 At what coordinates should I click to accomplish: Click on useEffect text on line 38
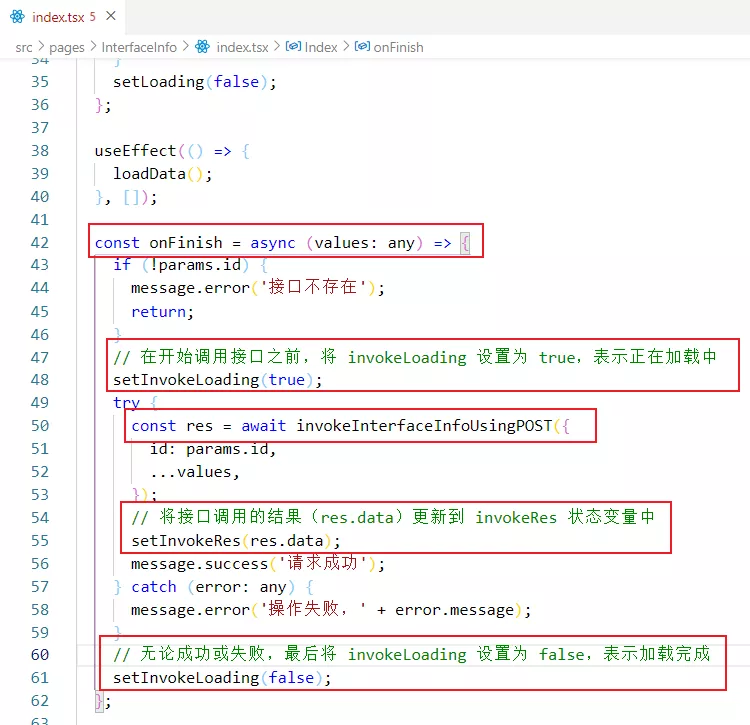[x=135, y=151]
